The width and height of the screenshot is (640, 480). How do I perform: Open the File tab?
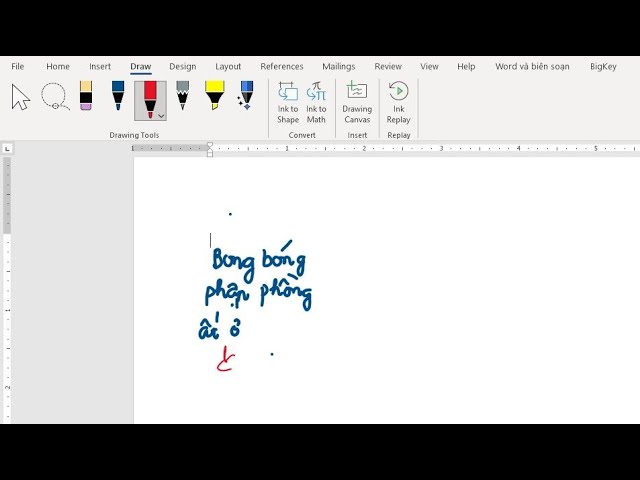pyautogui.click(x=18, y=67)
